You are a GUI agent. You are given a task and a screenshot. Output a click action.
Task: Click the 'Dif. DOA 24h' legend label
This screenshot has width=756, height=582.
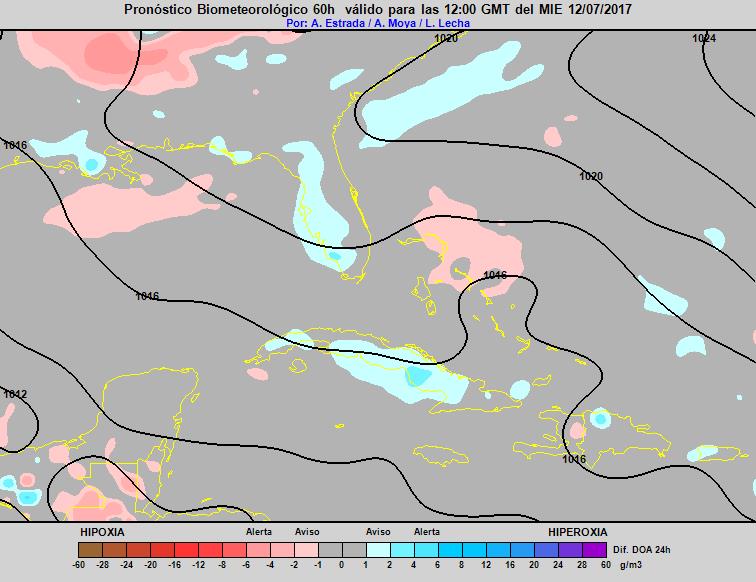(642, 550)
